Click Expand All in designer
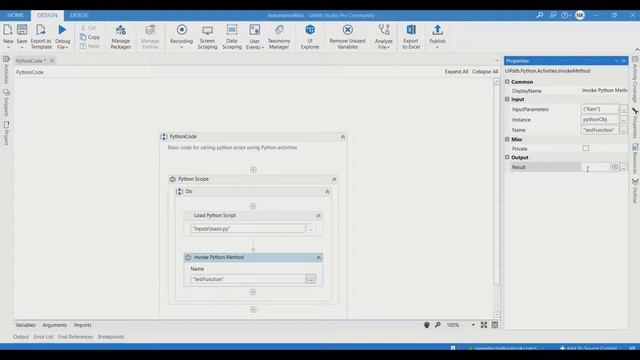 [x=456, y=71]
